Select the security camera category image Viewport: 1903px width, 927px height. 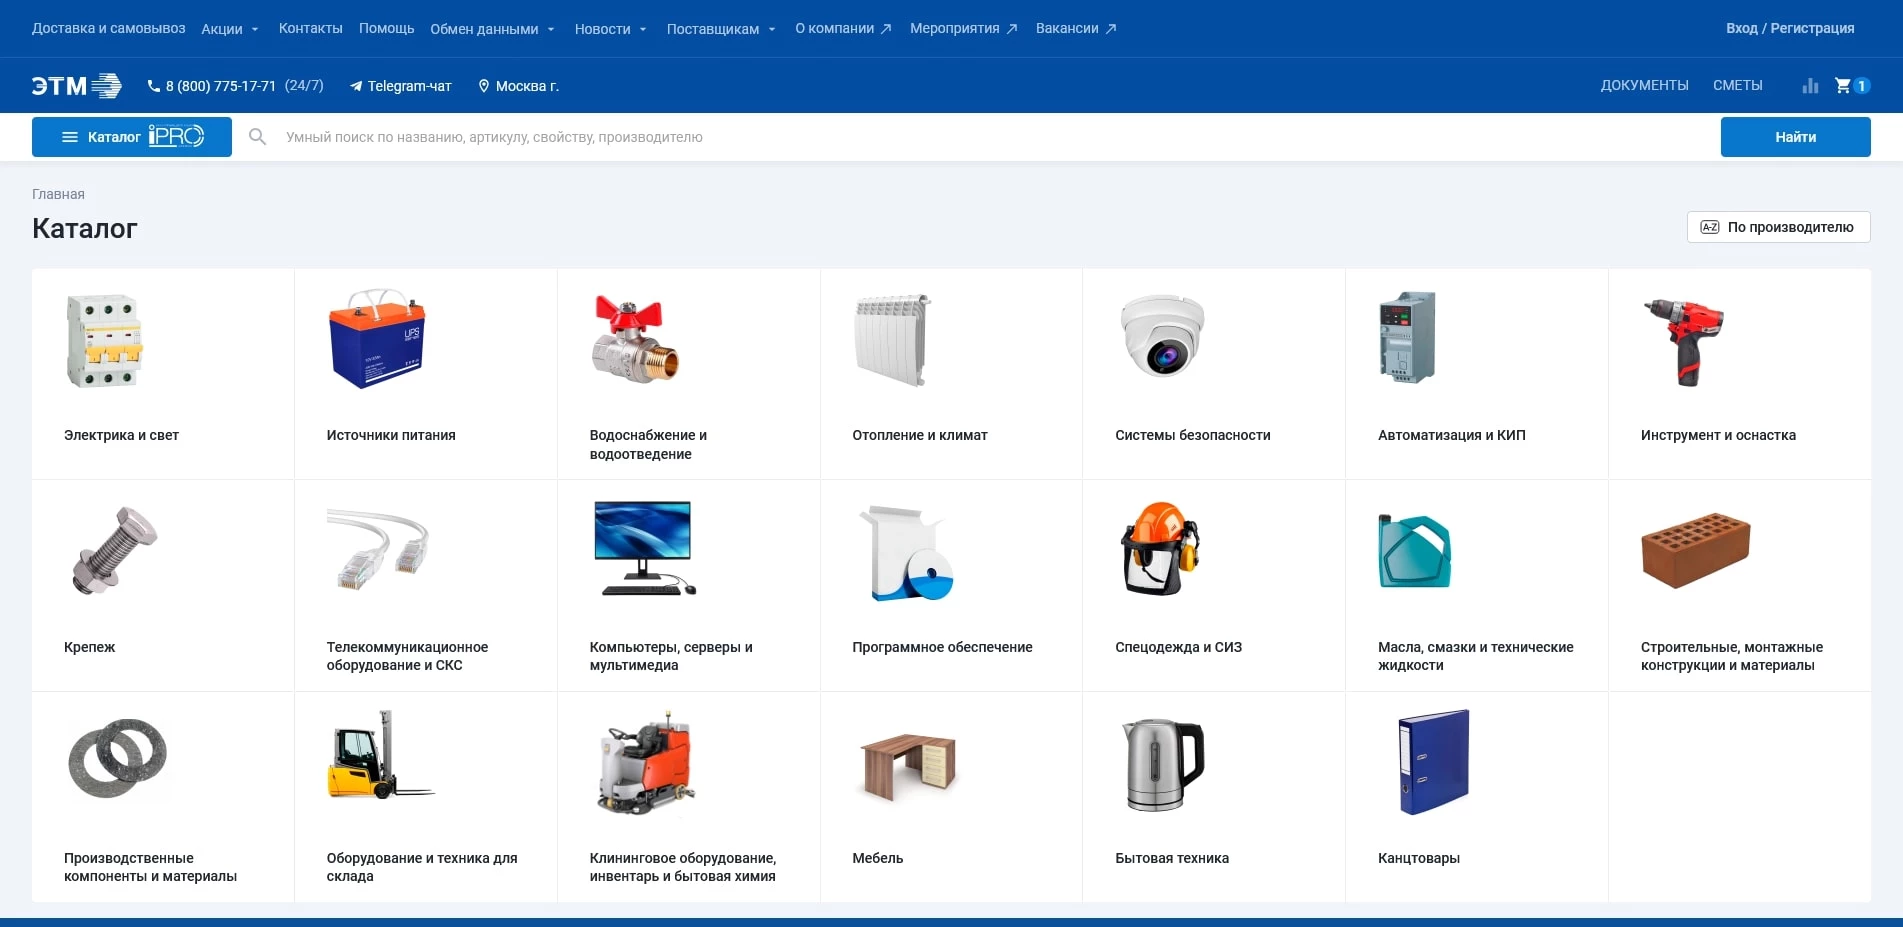1162,336
